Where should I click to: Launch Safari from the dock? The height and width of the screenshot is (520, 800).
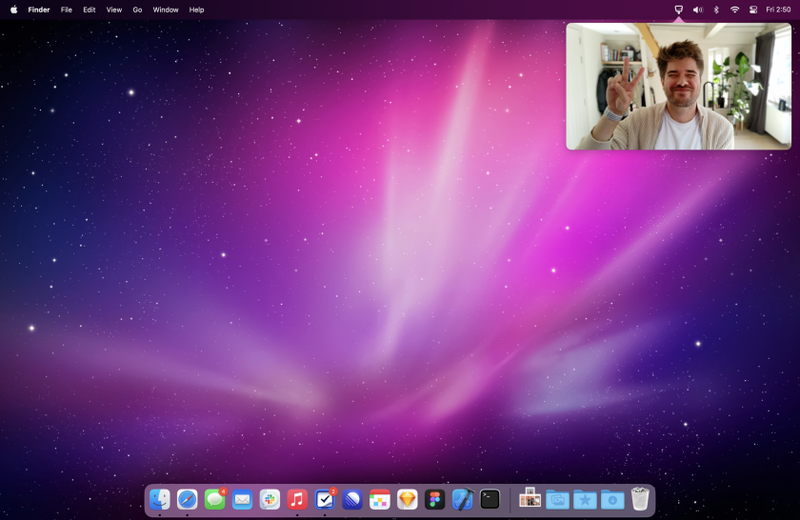pyautogui.click(x=187, y=499)
